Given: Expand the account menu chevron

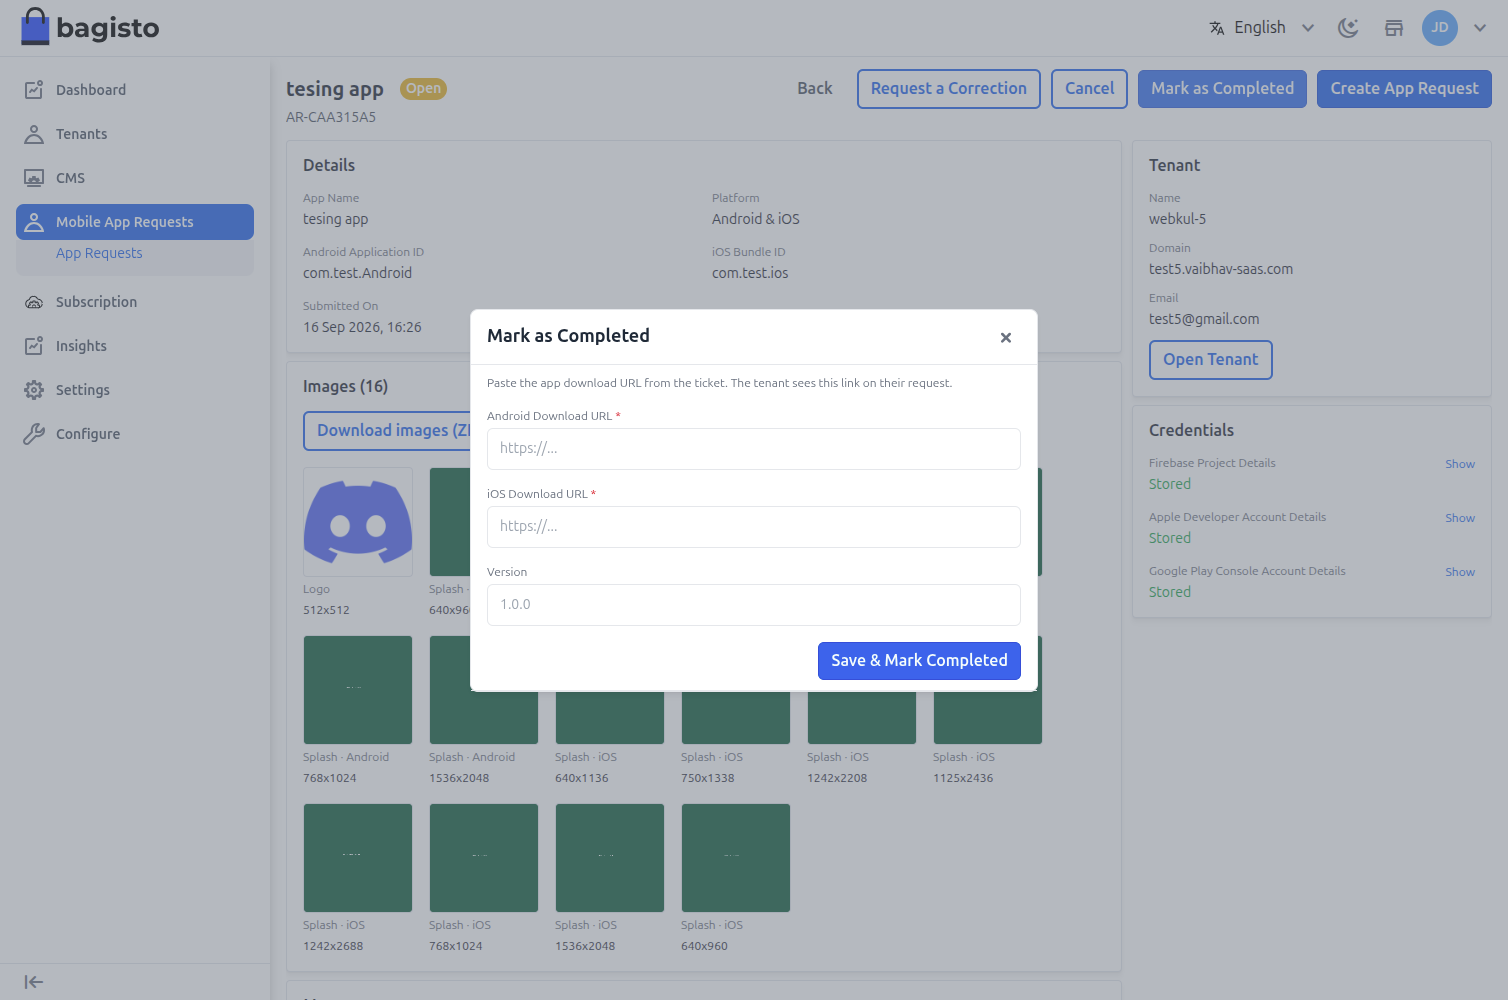Looking at the screenshot, I should [x=1480, y=28].
